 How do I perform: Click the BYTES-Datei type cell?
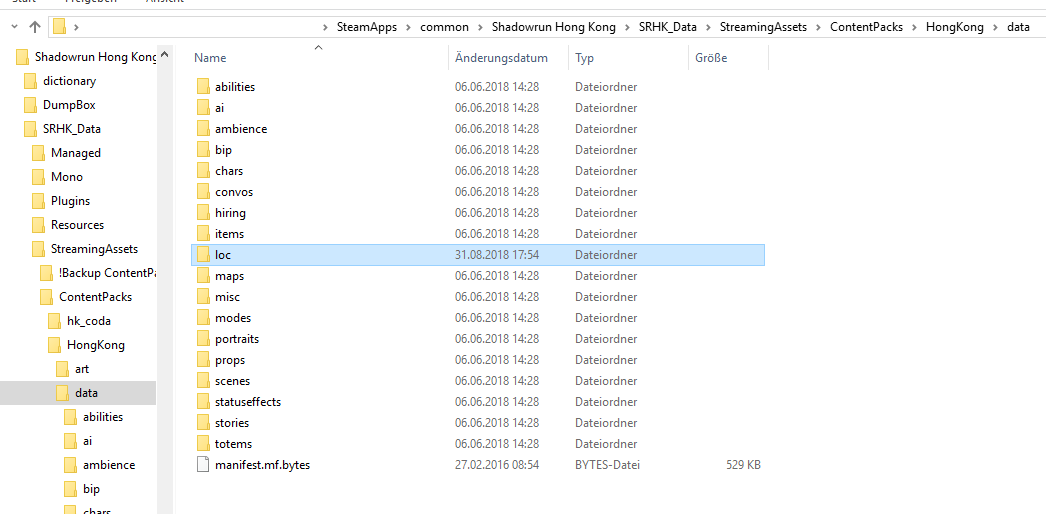(607, 465)
